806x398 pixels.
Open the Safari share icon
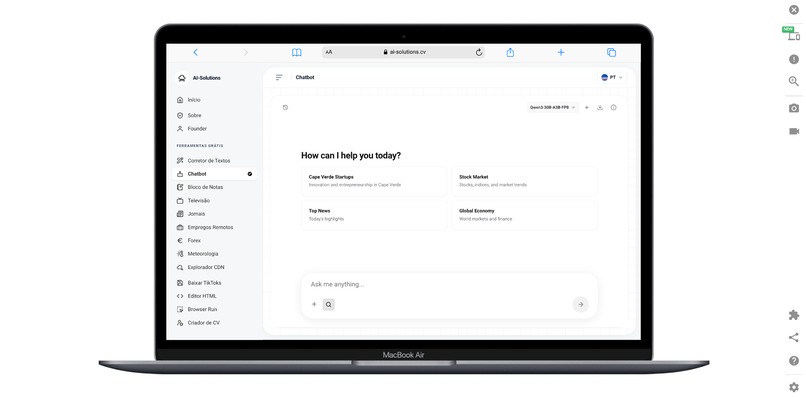point(510,52)
